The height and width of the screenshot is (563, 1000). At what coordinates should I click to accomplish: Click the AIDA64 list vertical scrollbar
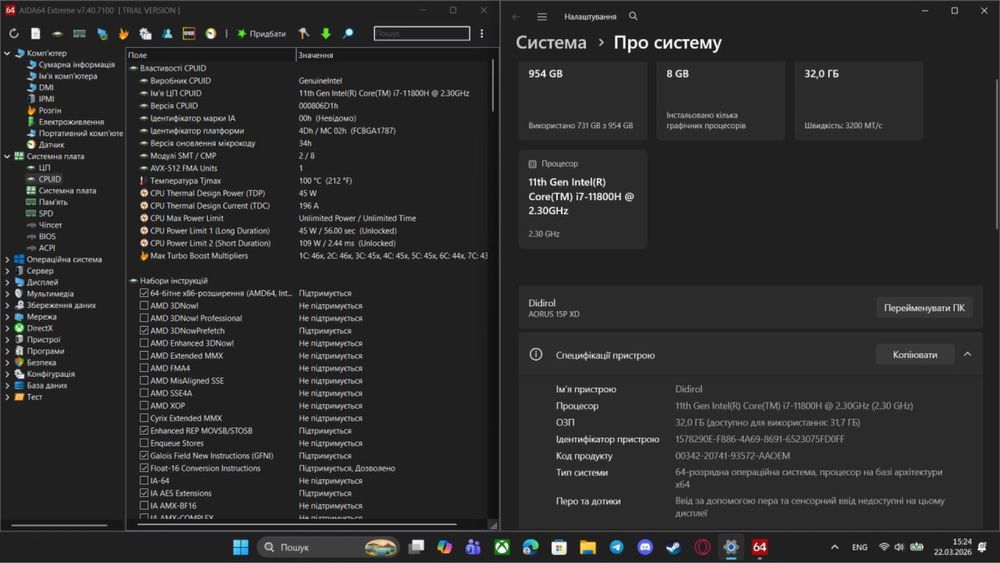[492, 86]
